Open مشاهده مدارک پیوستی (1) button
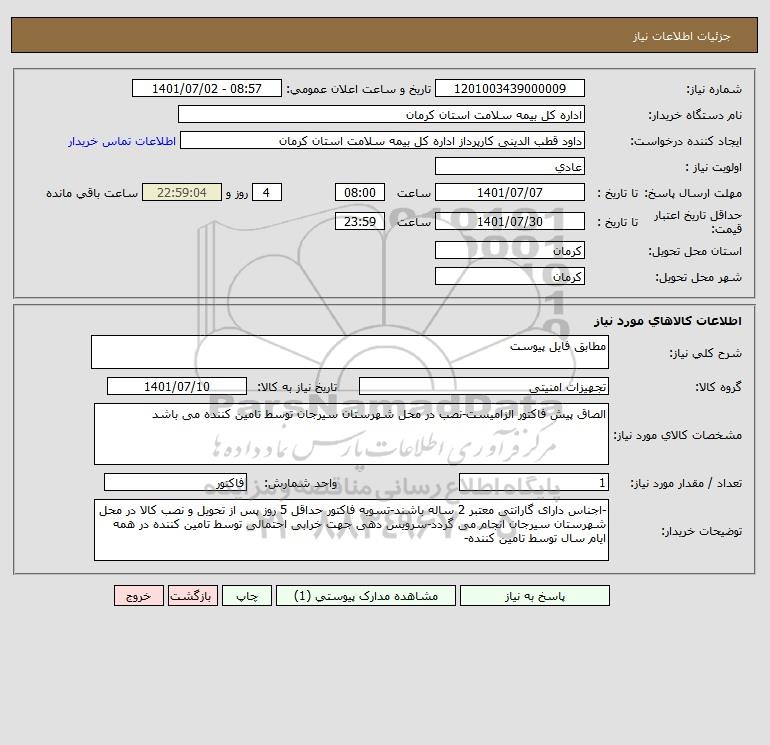Viewport: 770px width, 745px height. click(366, 596)
